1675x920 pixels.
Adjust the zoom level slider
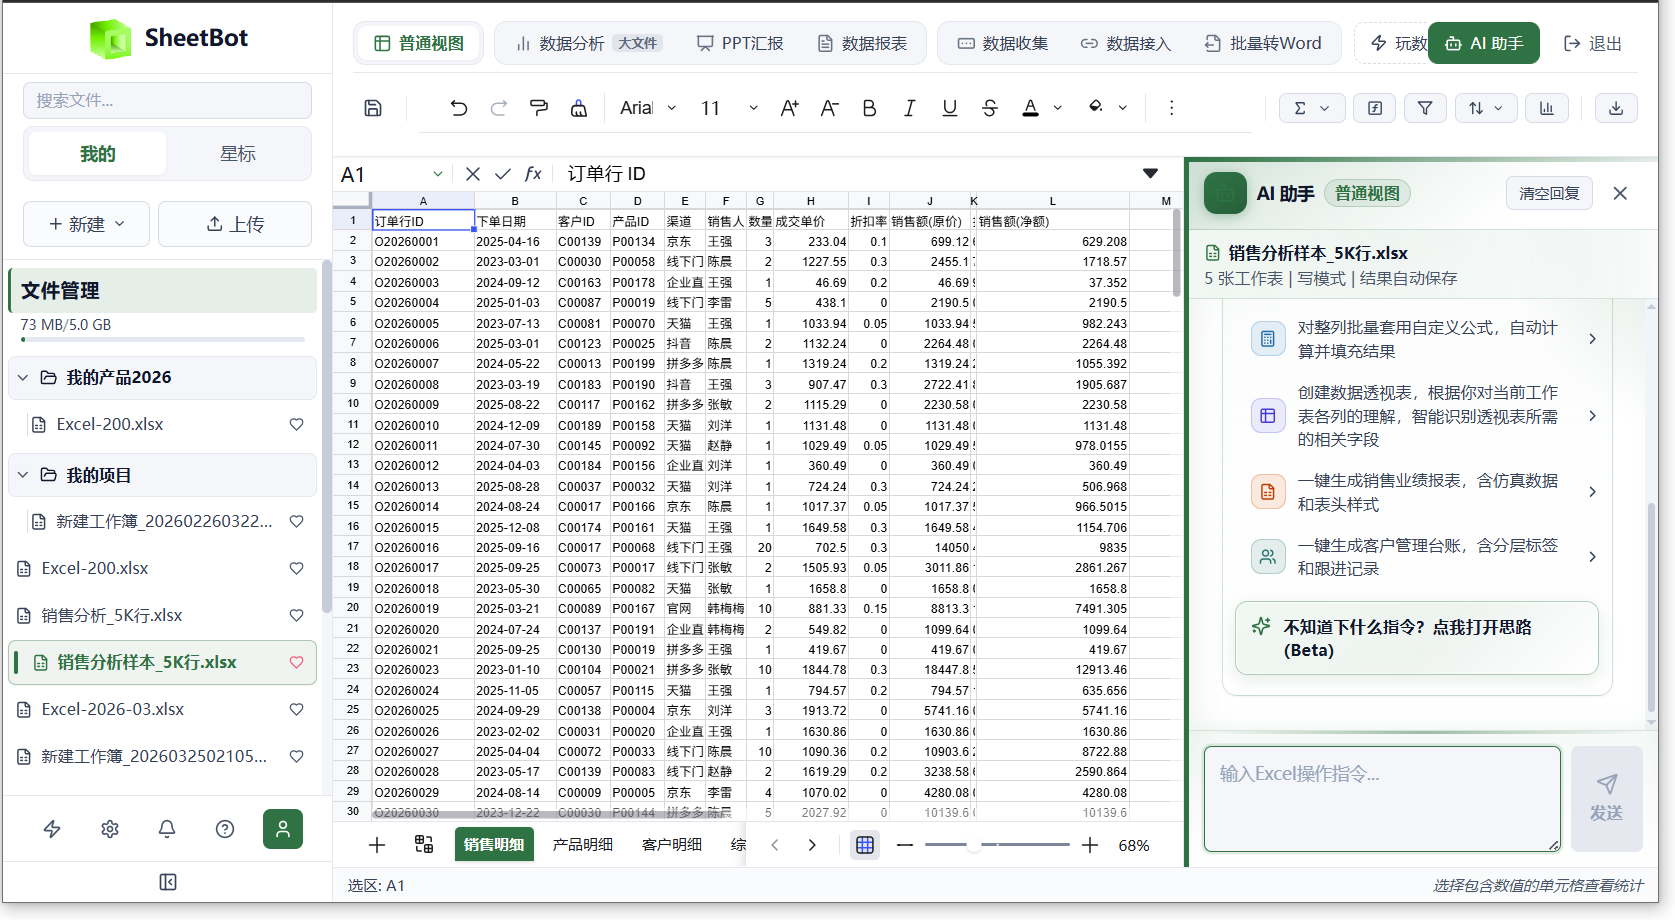click(x=997, y=845)
